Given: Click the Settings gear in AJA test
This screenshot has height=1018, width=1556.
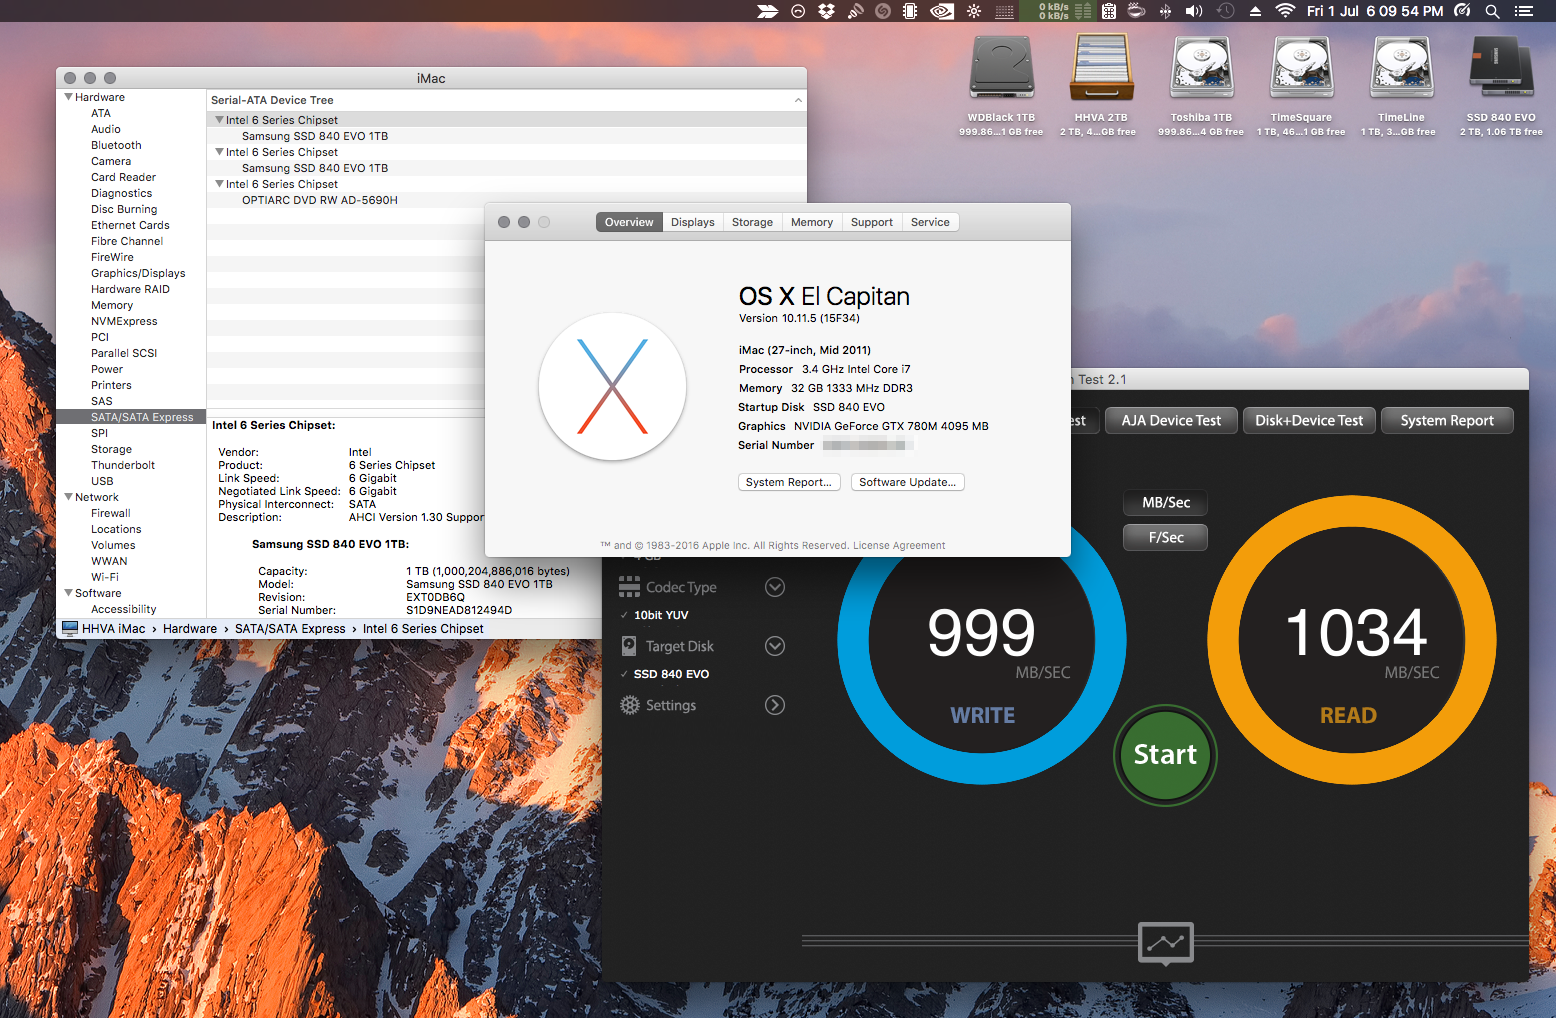Looking at the screenshot, I should (x=630, y=705).
